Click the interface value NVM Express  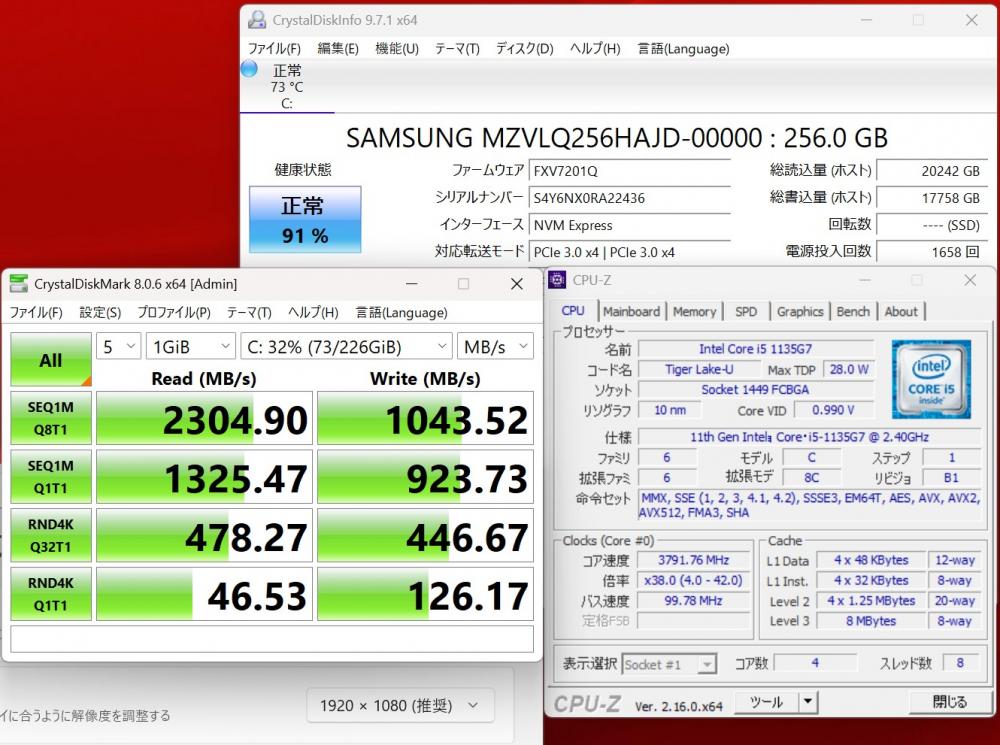pos(629,225)
